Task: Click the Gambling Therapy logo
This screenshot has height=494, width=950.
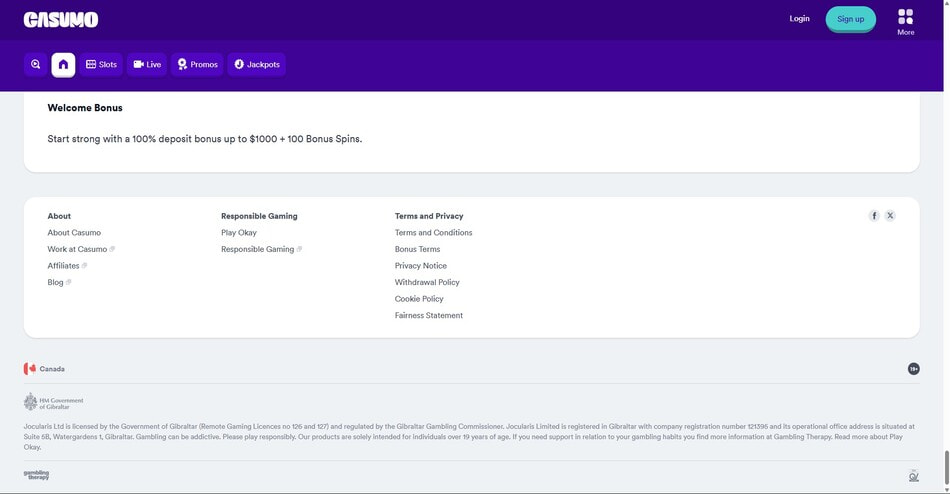Action: [36, 475]
